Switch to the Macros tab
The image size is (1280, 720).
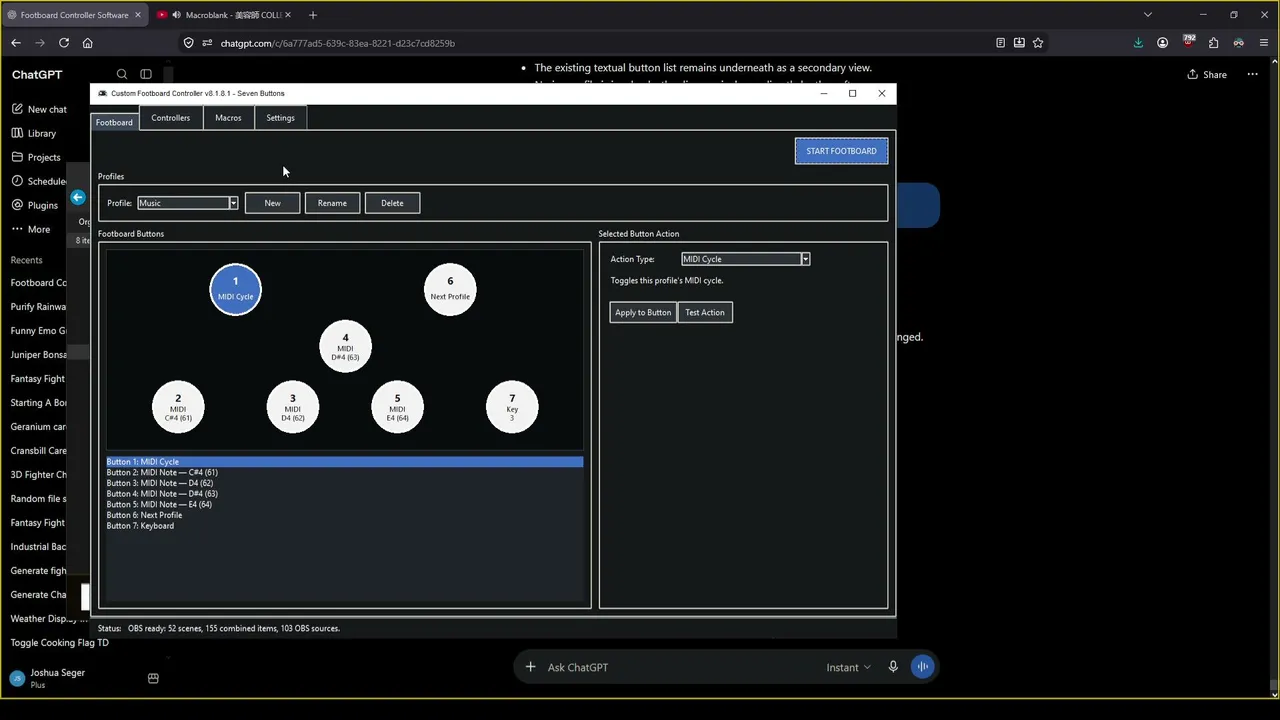(228, 118)
